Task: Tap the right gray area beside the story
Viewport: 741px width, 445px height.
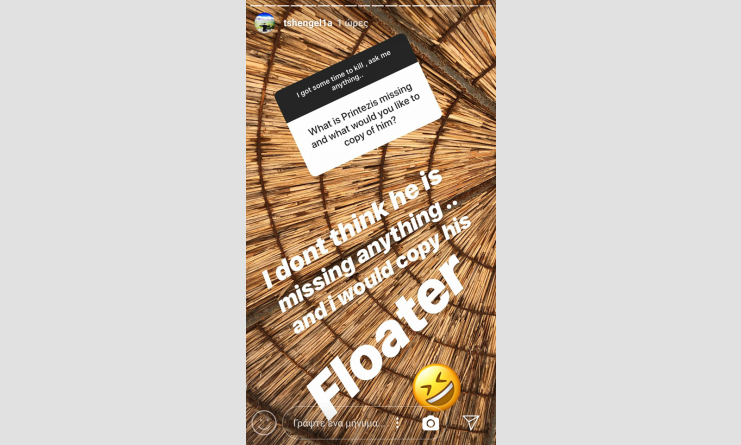Action: click(x=619, y=222)
